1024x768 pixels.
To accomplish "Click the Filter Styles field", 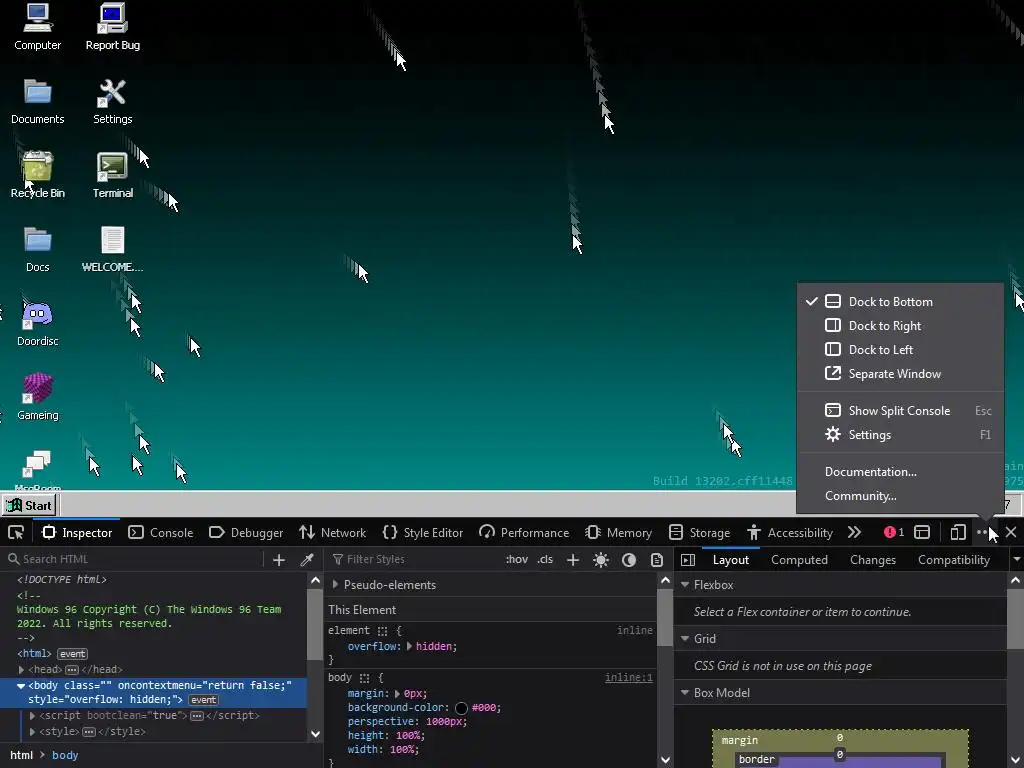I will coord(413,559).
